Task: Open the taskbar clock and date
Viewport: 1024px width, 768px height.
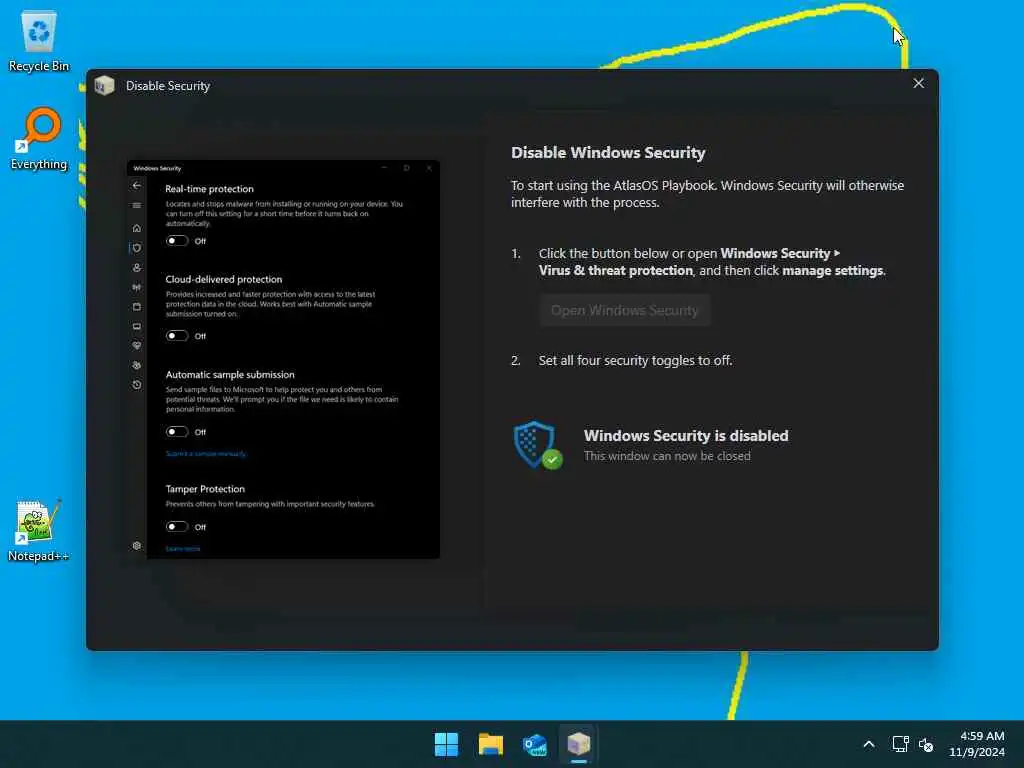Action: coord(976,744)
